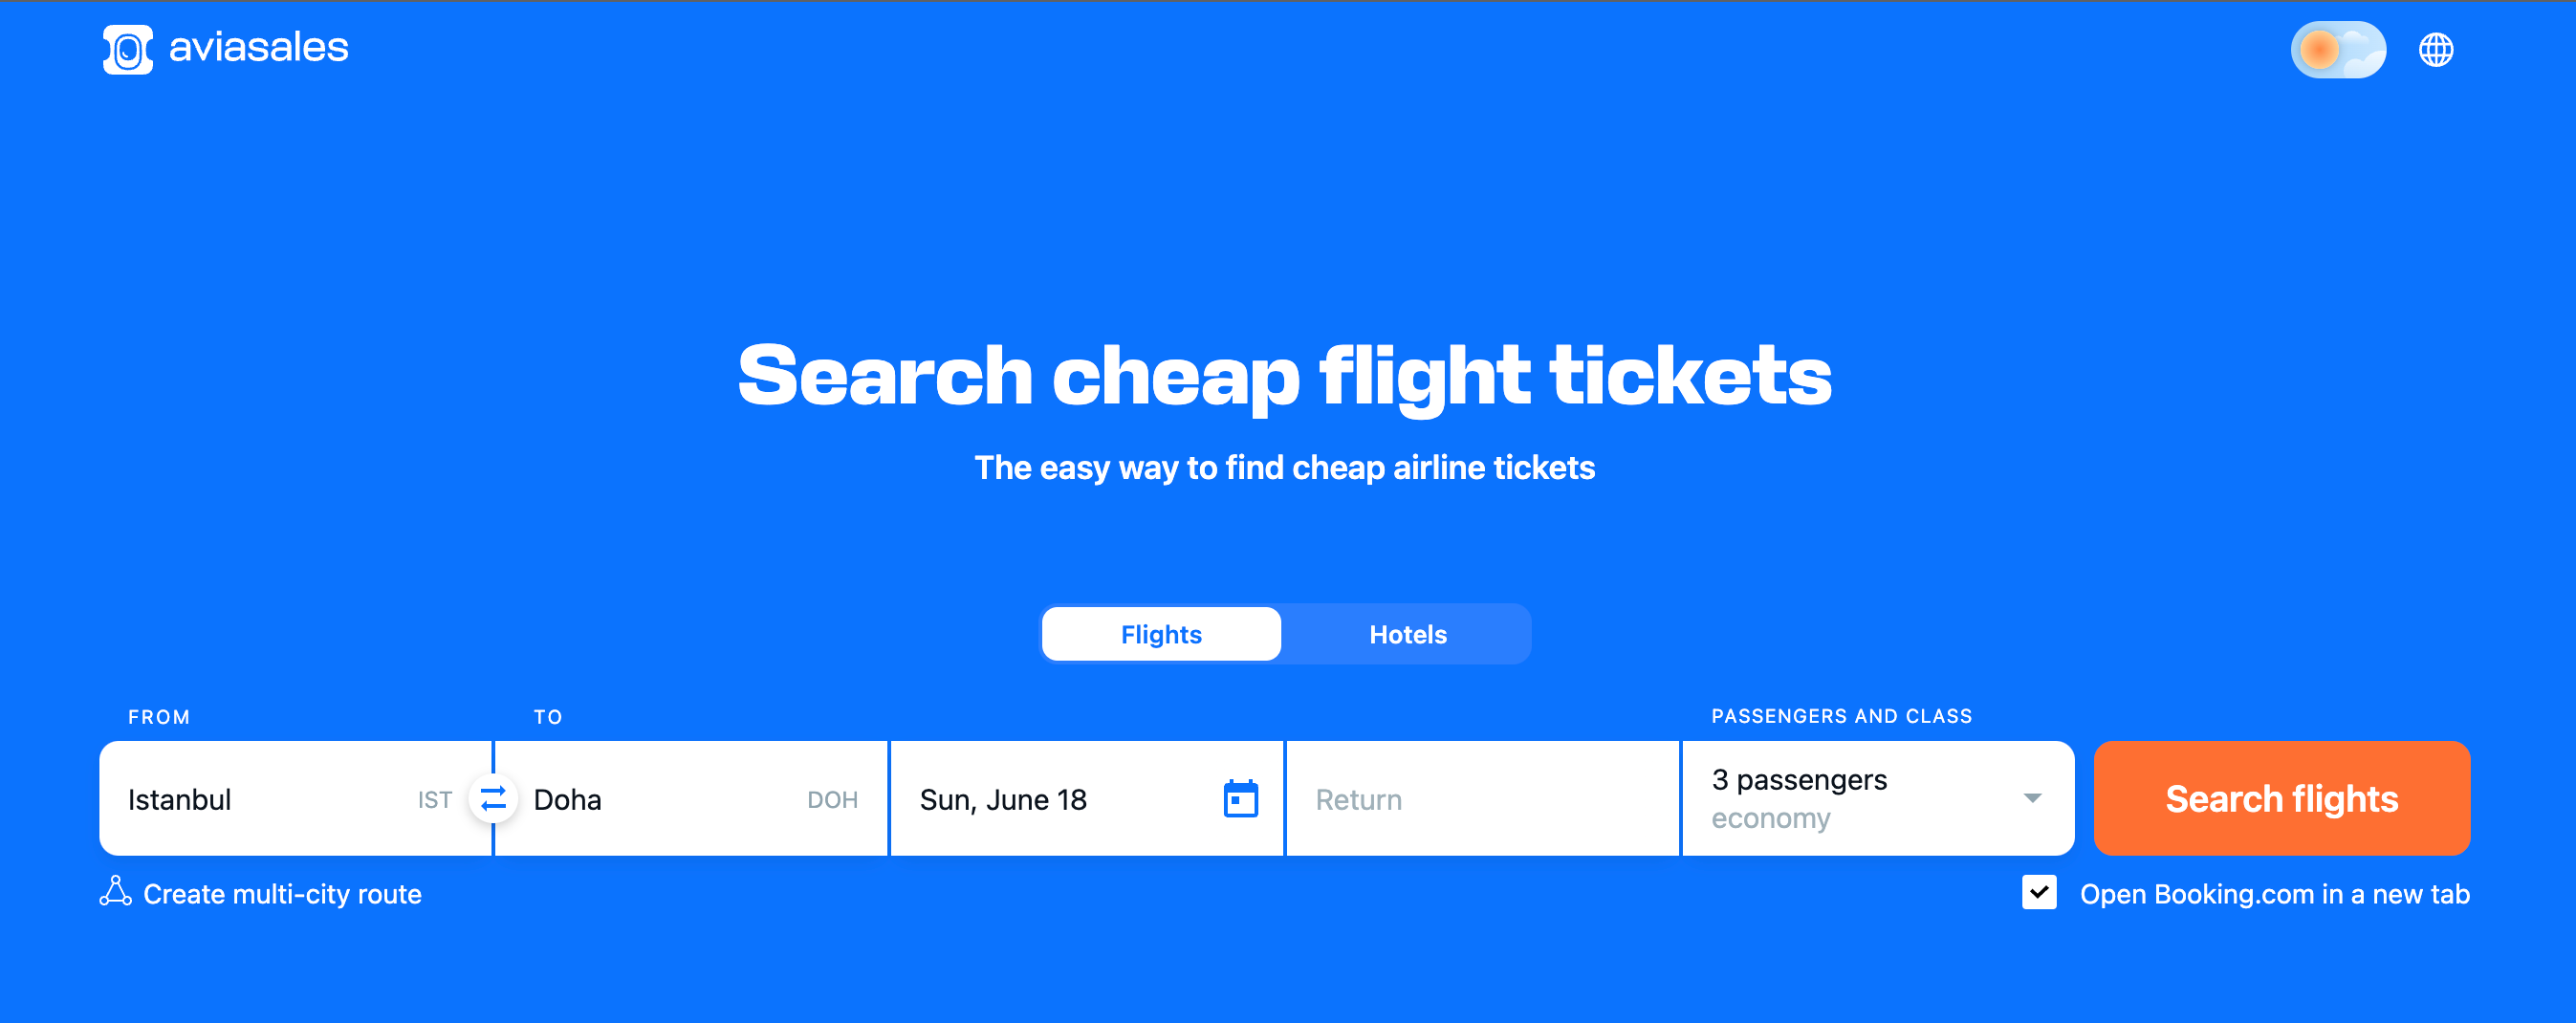The image size is (2576, 1023).
Task: Click the aviasales logo icon
Action: click(128, 49)
